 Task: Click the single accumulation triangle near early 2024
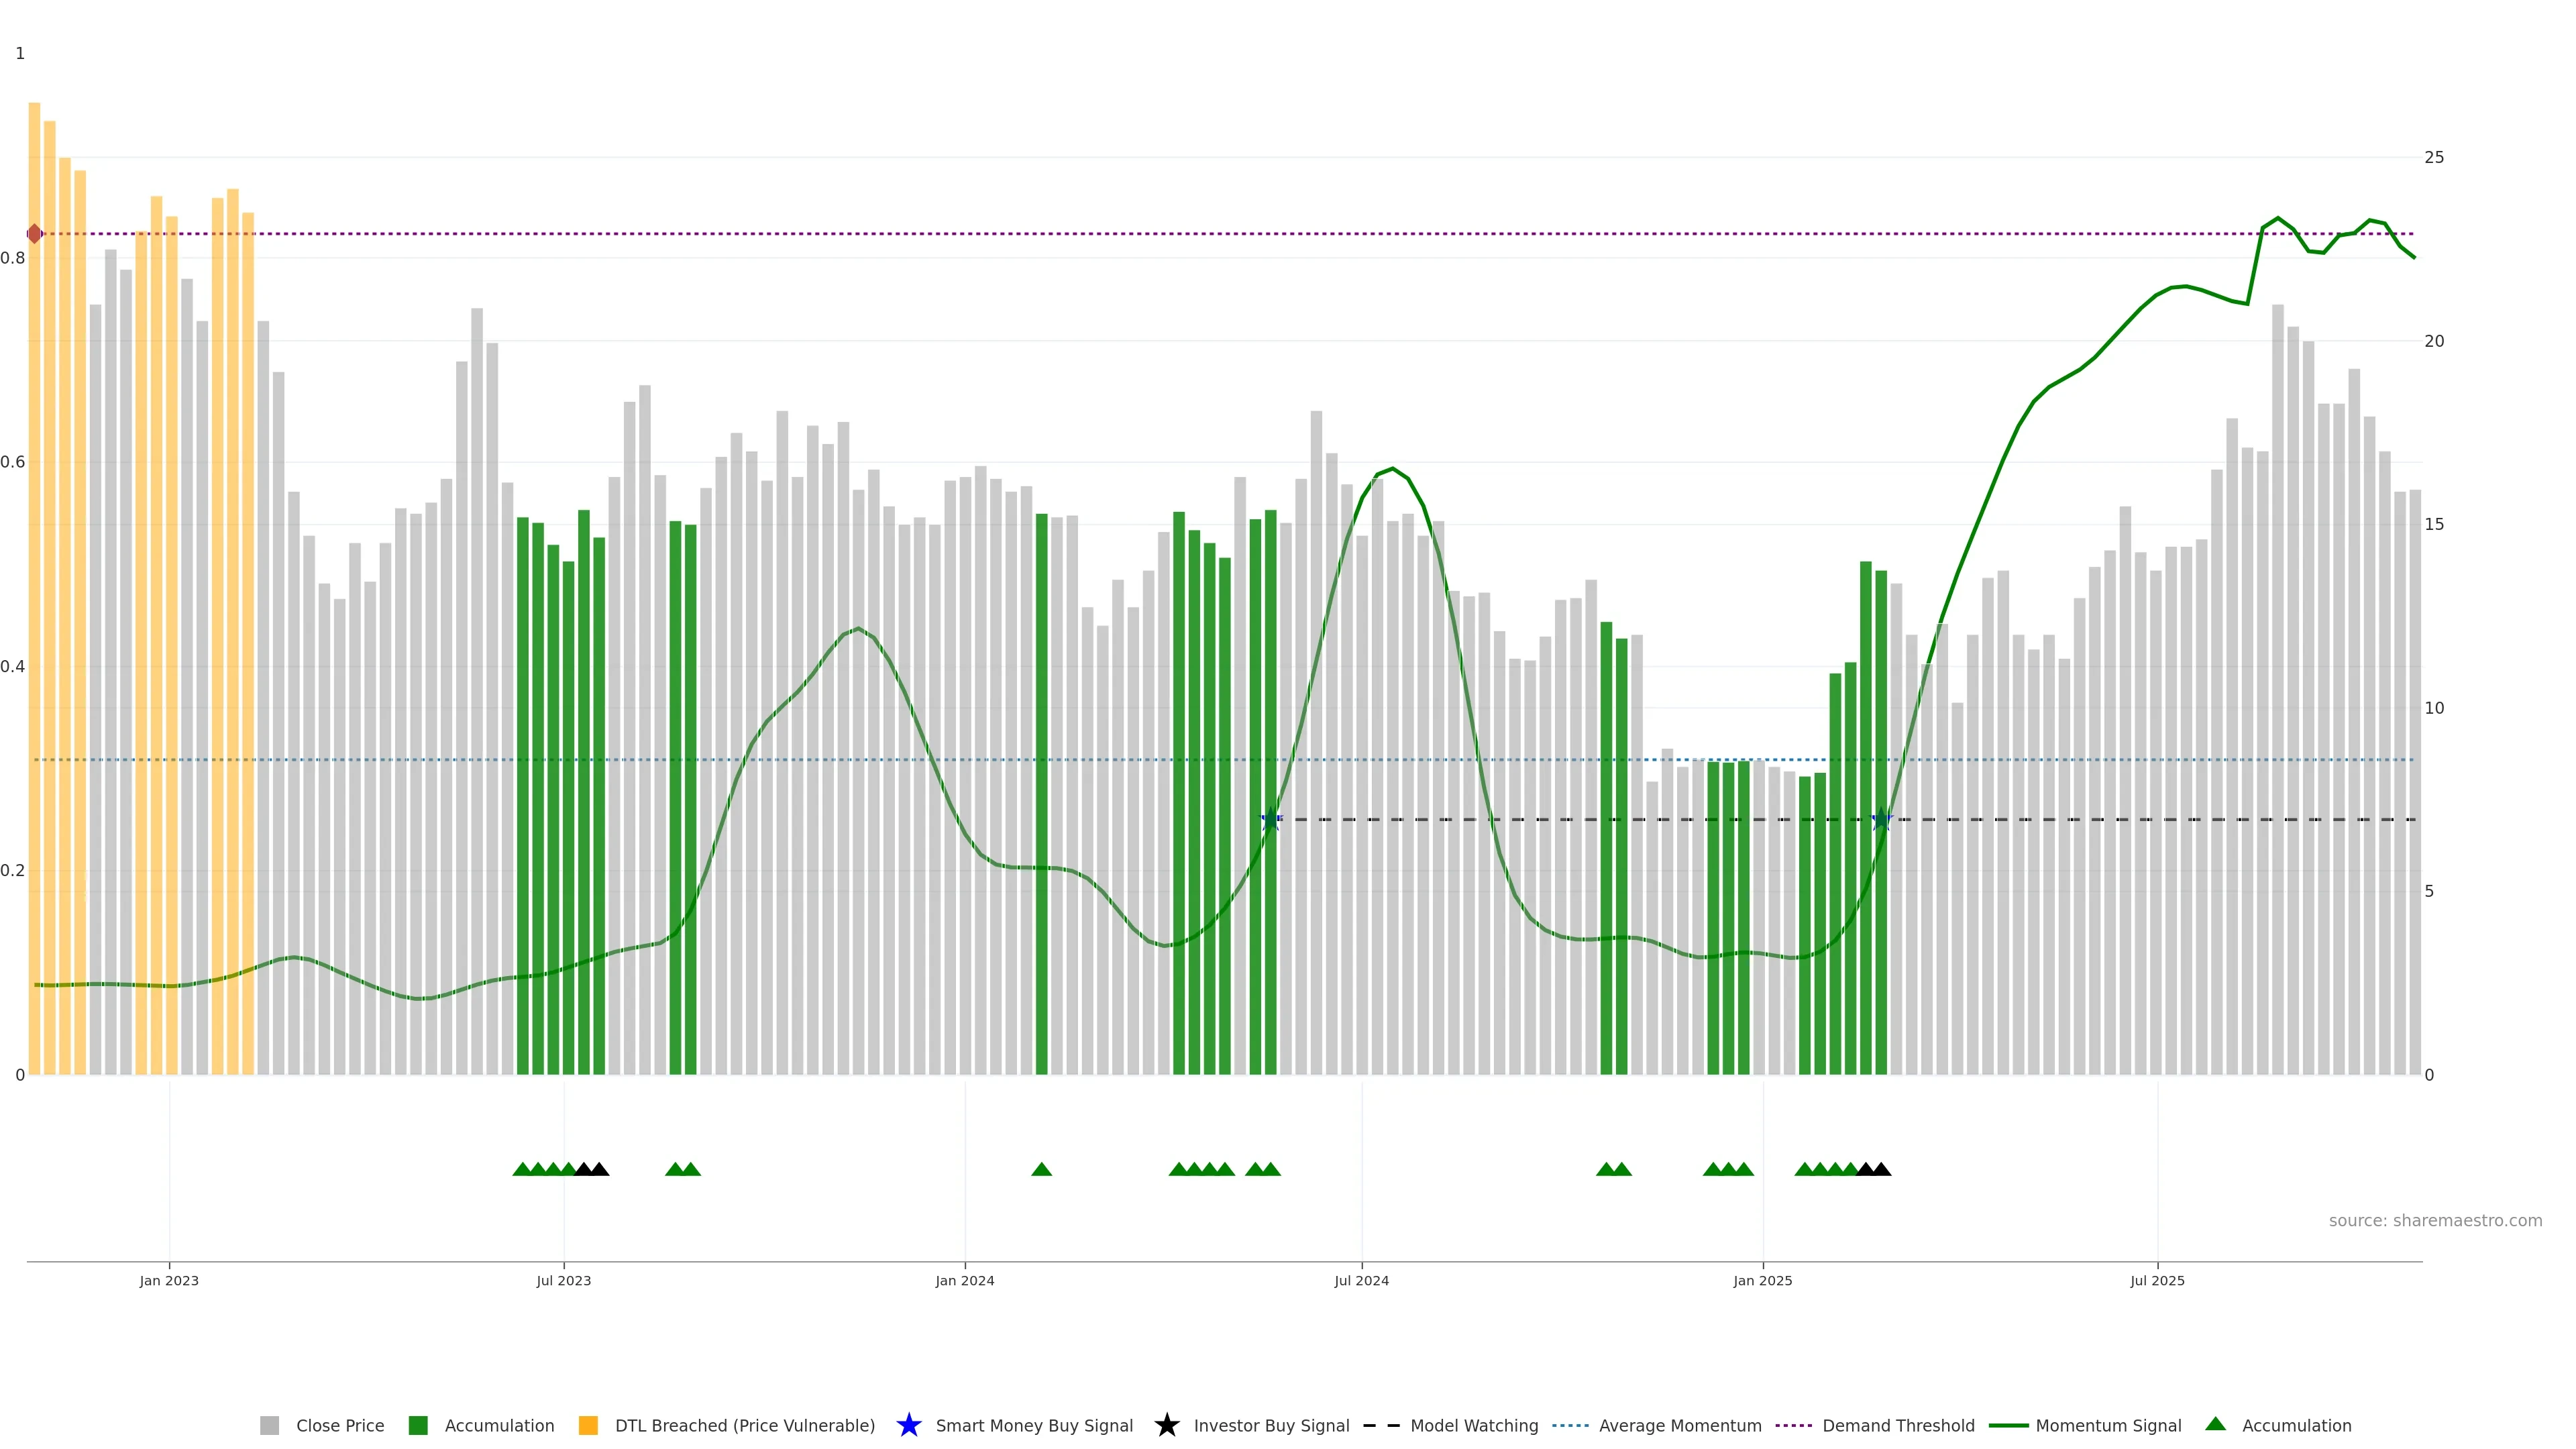tap(1041, 1169)
